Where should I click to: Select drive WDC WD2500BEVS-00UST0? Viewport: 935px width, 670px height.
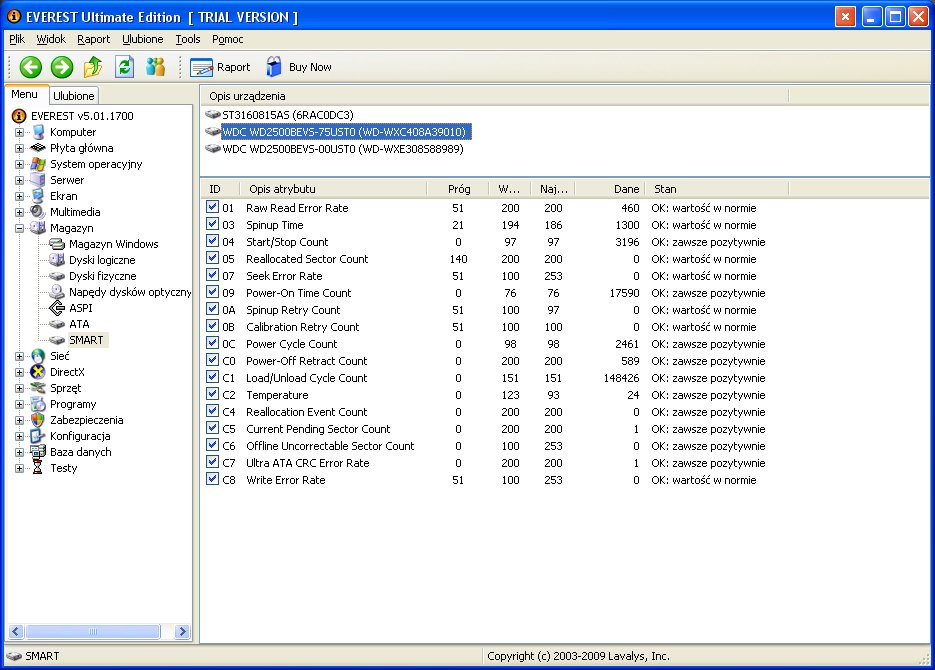[342, 149]
